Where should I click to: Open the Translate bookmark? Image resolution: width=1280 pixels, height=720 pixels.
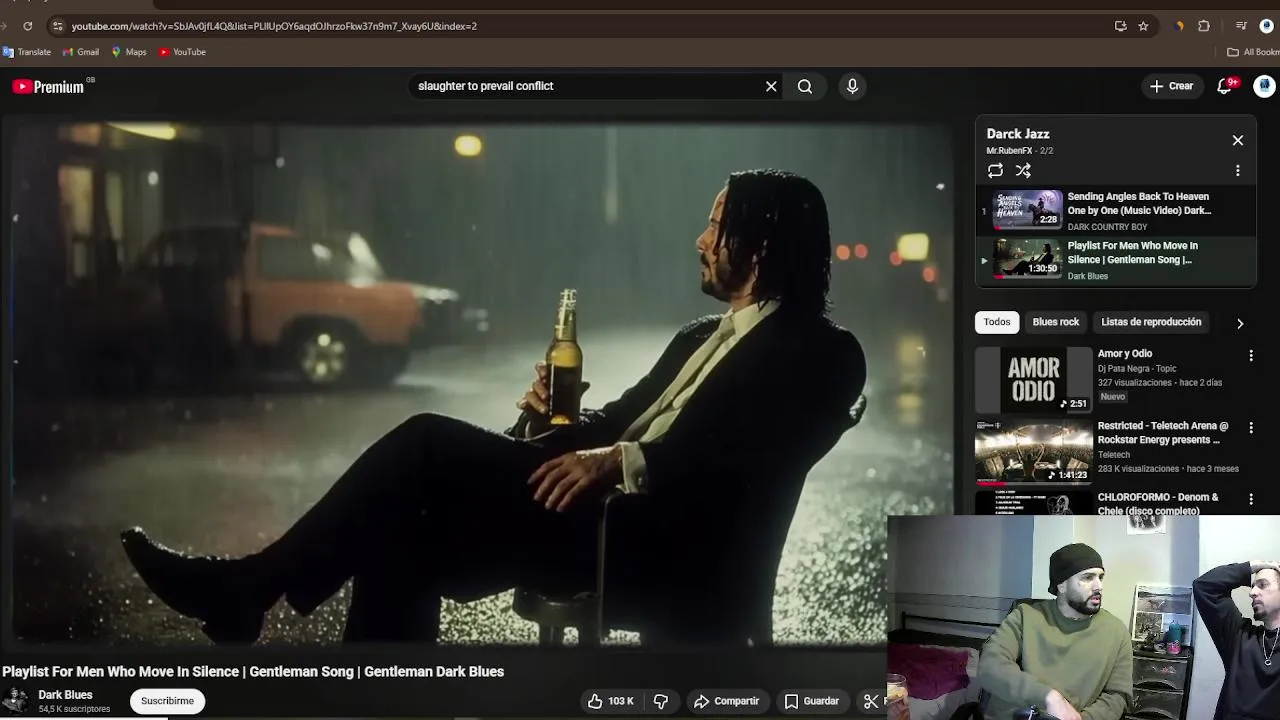point(27,52)
